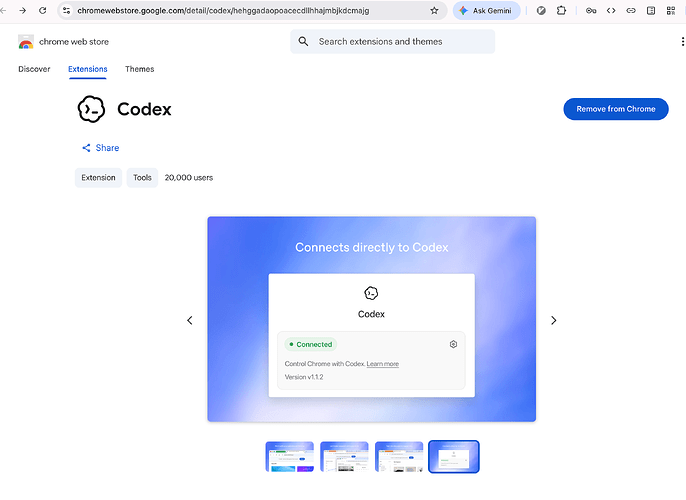Click the Tools category chip
This screenshot has width=686, height=500.
pyautogui.click(x=142, y=178)
